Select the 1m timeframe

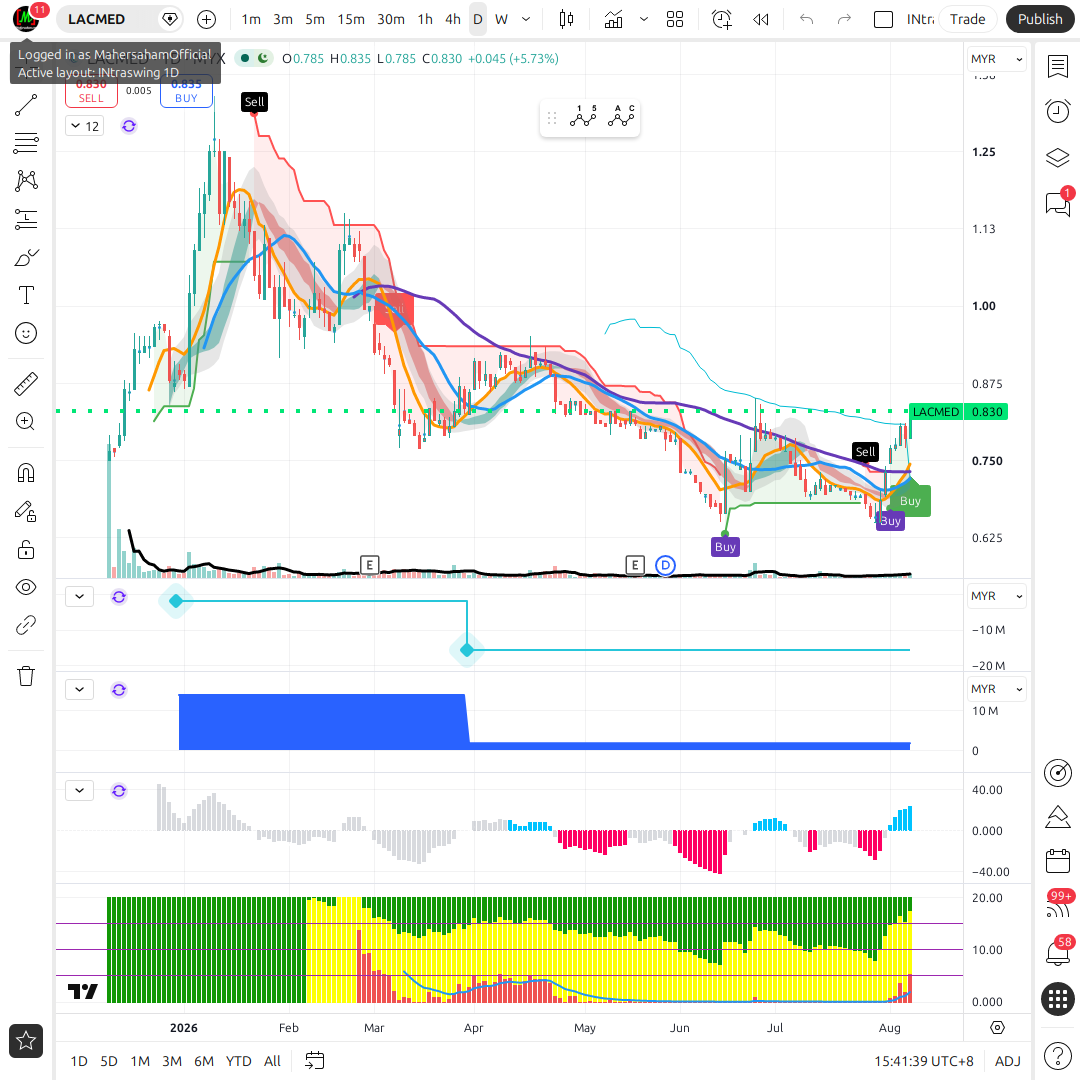pyautogui.click(x=251, y=19)
